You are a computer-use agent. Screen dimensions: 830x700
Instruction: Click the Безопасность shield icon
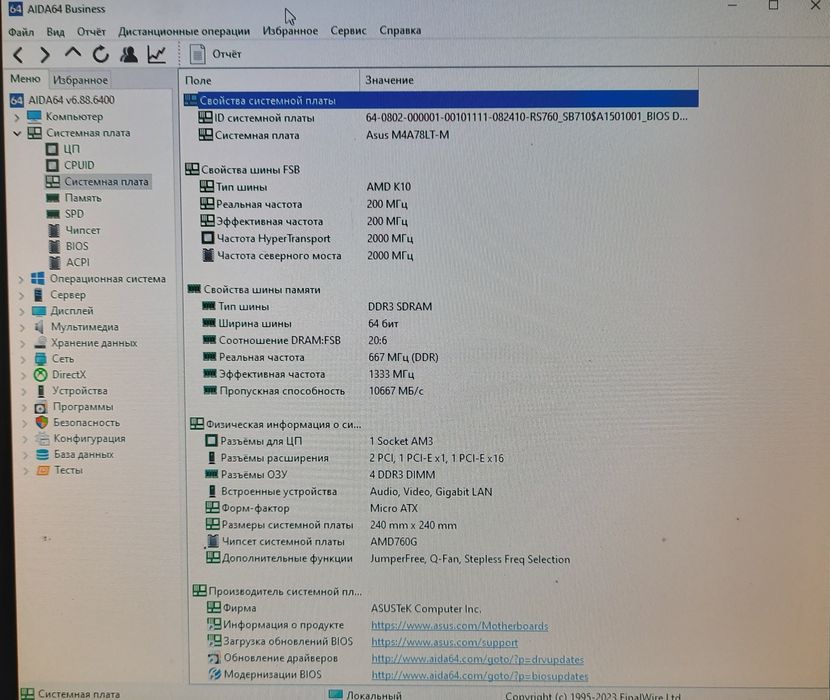[x=42, y=423]
